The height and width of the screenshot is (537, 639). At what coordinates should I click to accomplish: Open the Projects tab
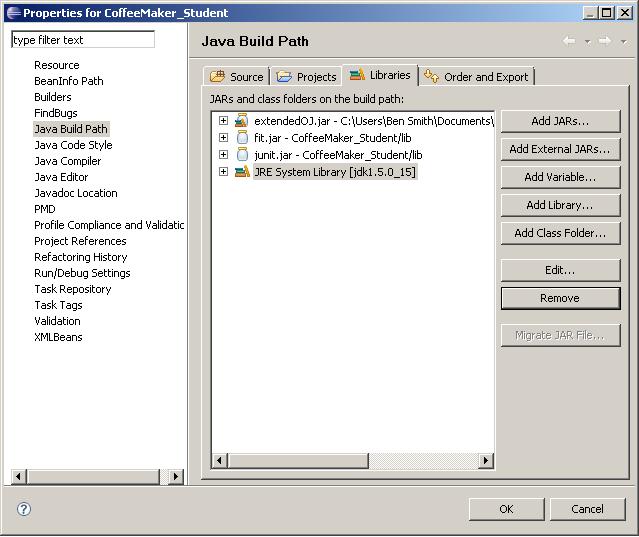coord(307,77)
